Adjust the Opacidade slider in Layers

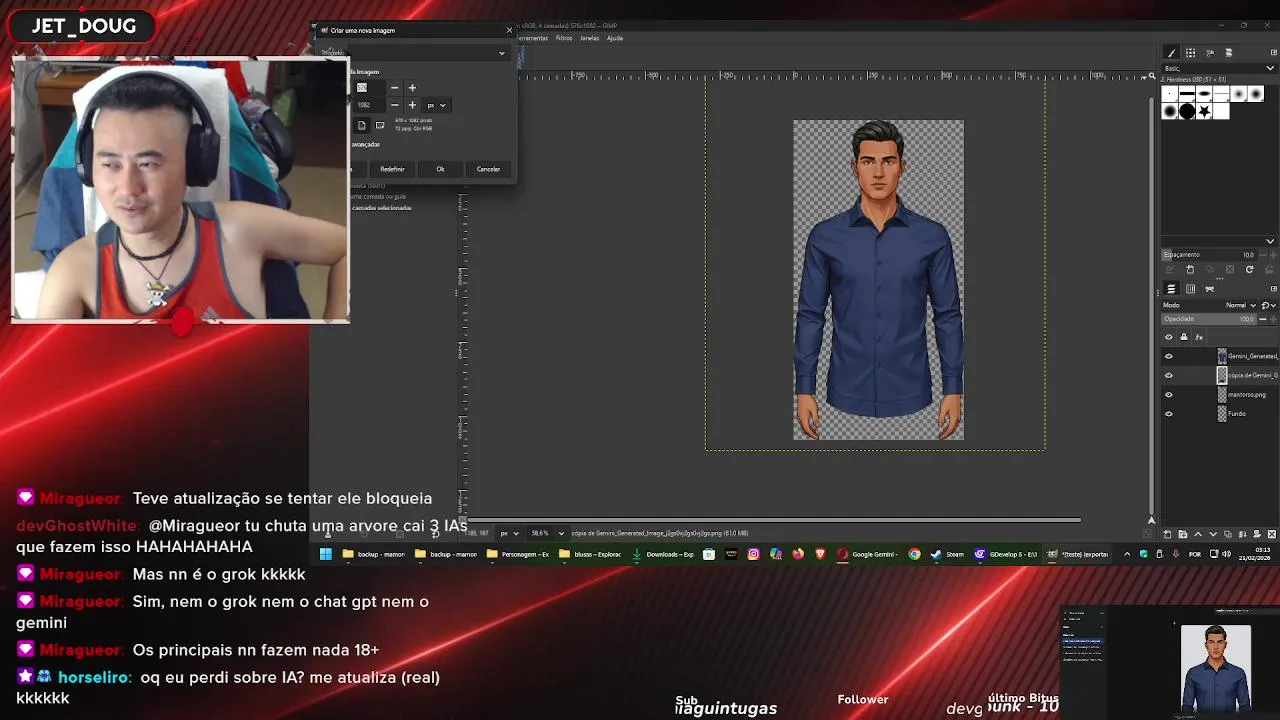pos(1210,319)
